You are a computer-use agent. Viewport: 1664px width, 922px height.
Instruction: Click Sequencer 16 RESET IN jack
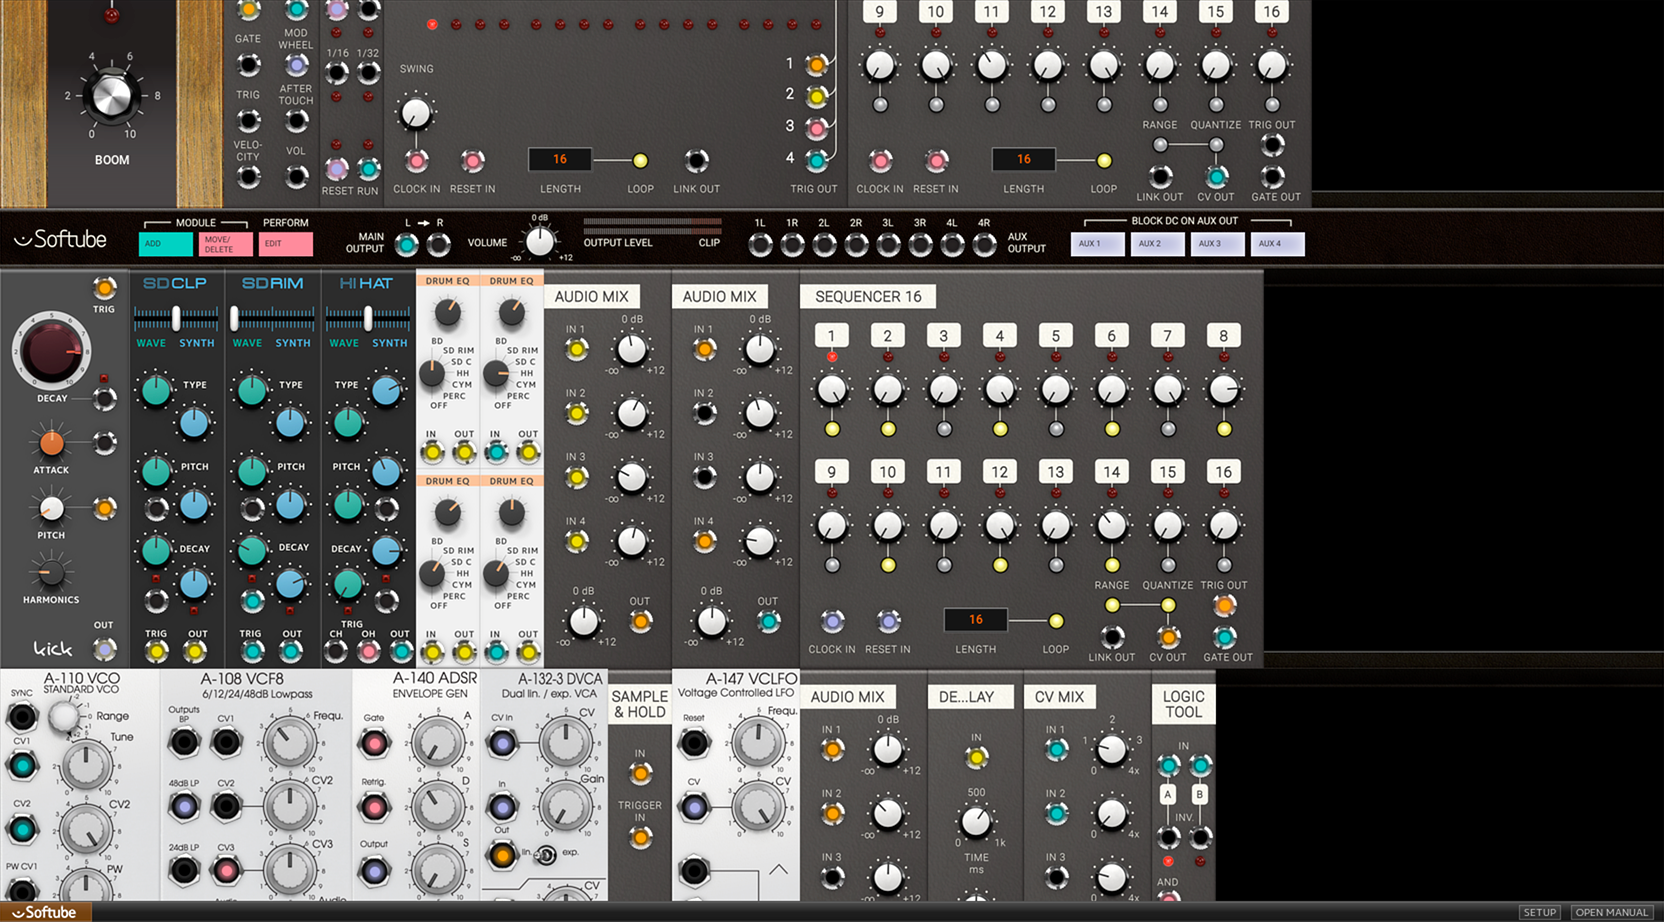tap(888, 621)
